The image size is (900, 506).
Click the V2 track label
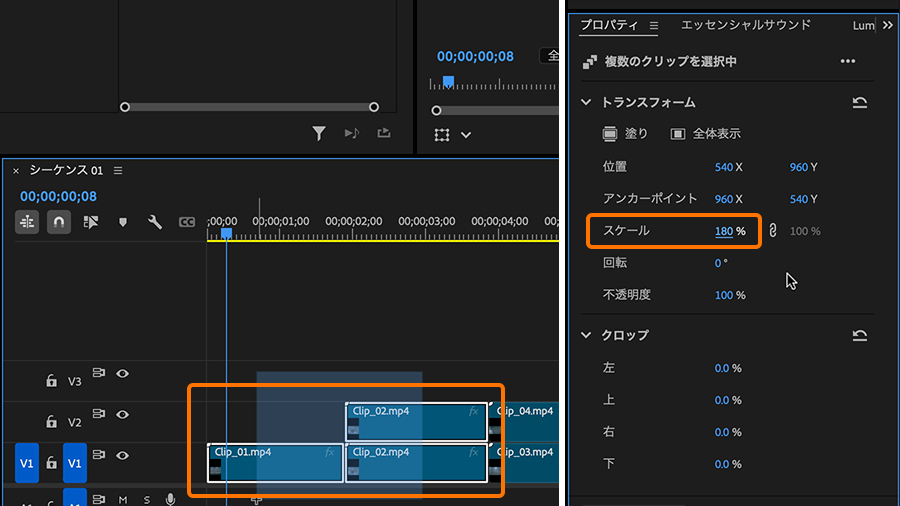pyautogui.click(x=75, y=423)
